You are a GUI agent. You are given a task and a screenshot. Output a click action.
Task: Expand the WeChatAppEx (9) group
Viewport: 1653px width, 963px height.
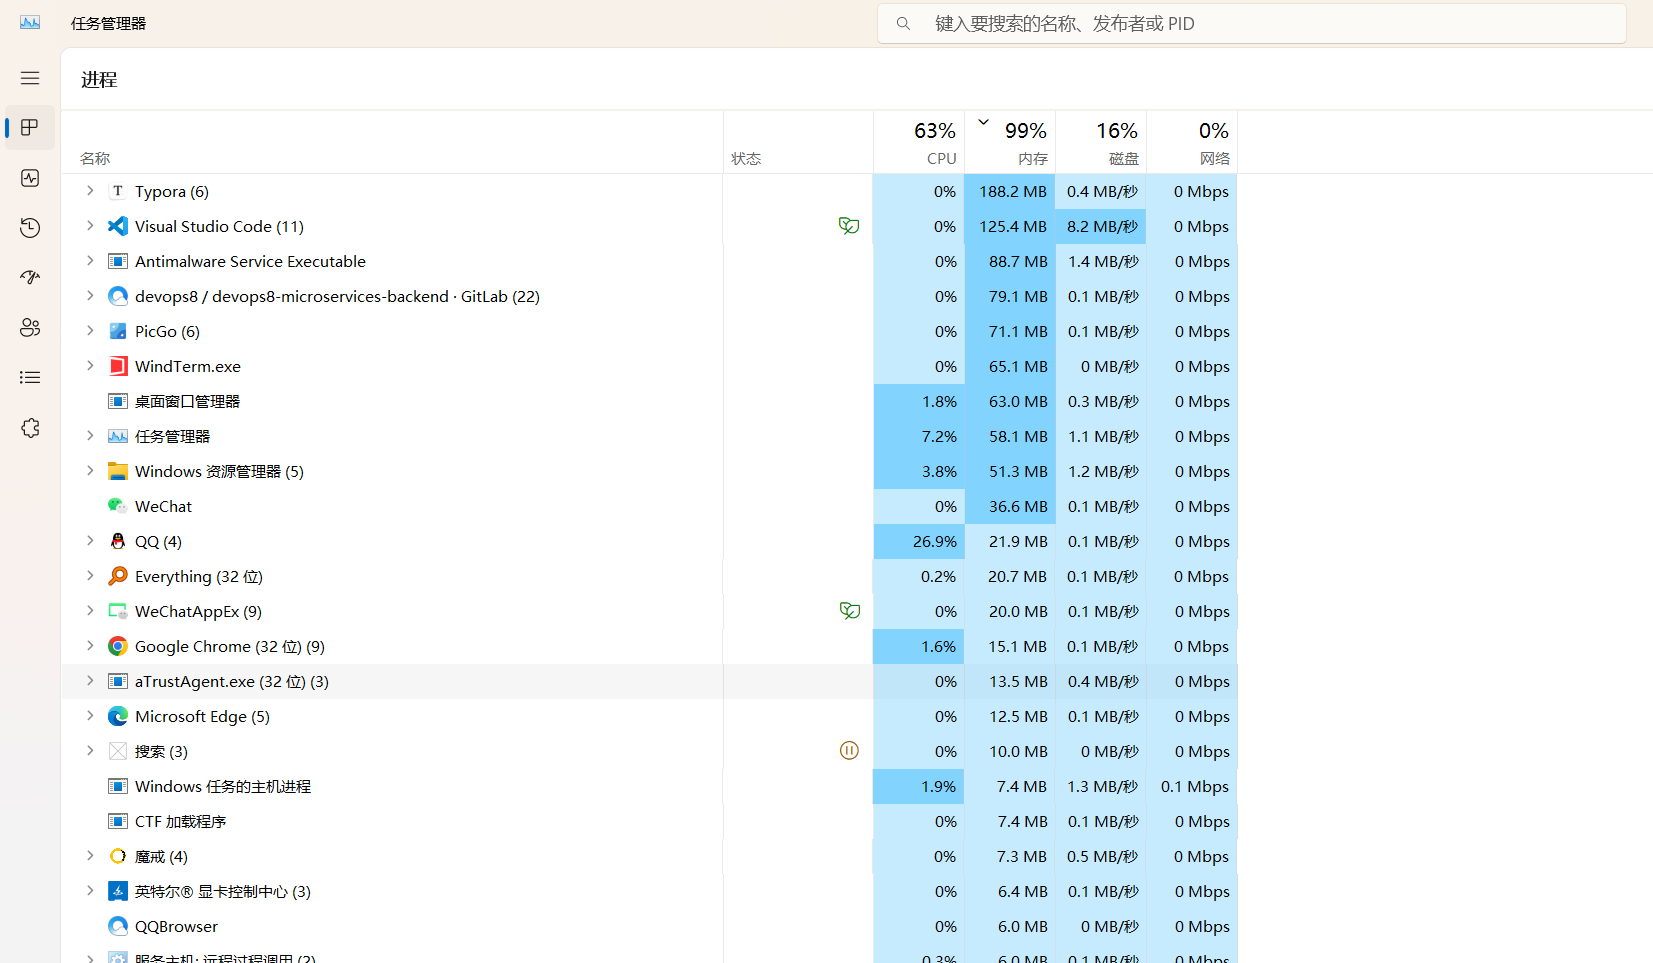coord(90,611)
